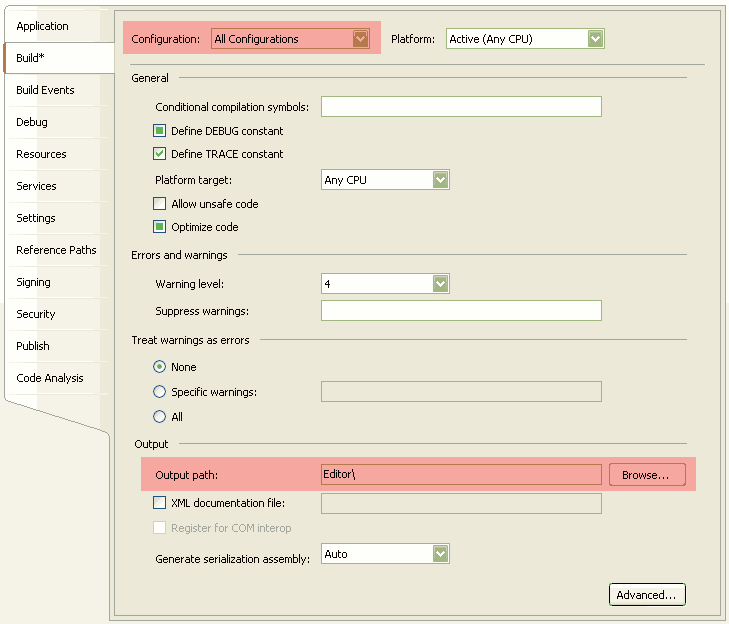Open the Platform target combo box

tap(385, 179)
